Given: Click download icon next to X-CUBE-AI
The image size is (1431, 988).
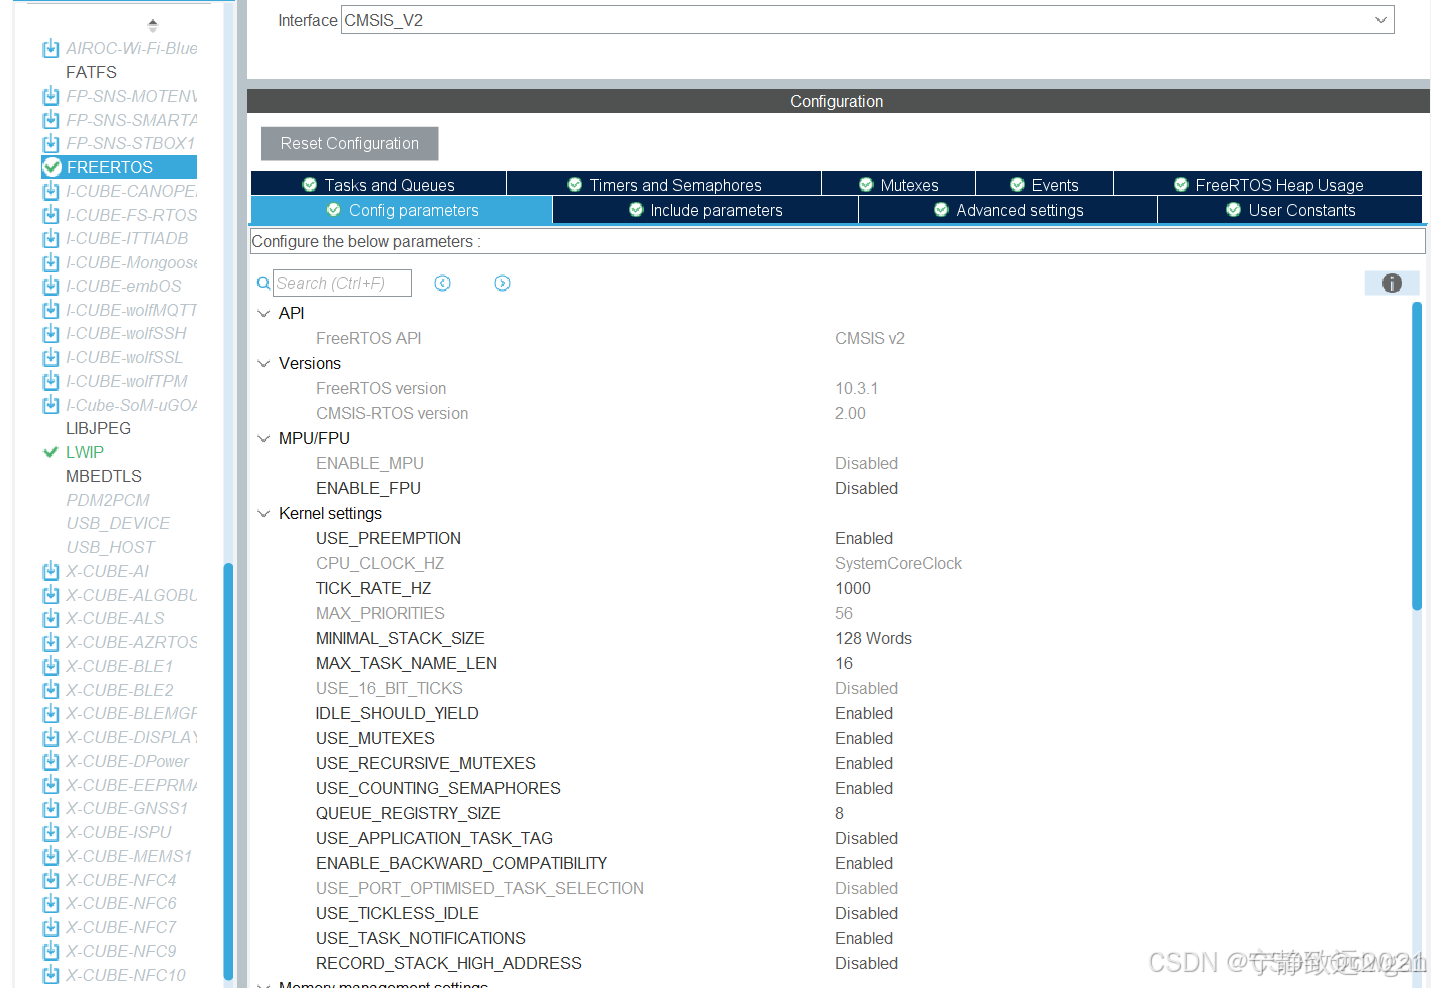Looking at the screenshot, I should pyautogui.click(x=51, y=571).
